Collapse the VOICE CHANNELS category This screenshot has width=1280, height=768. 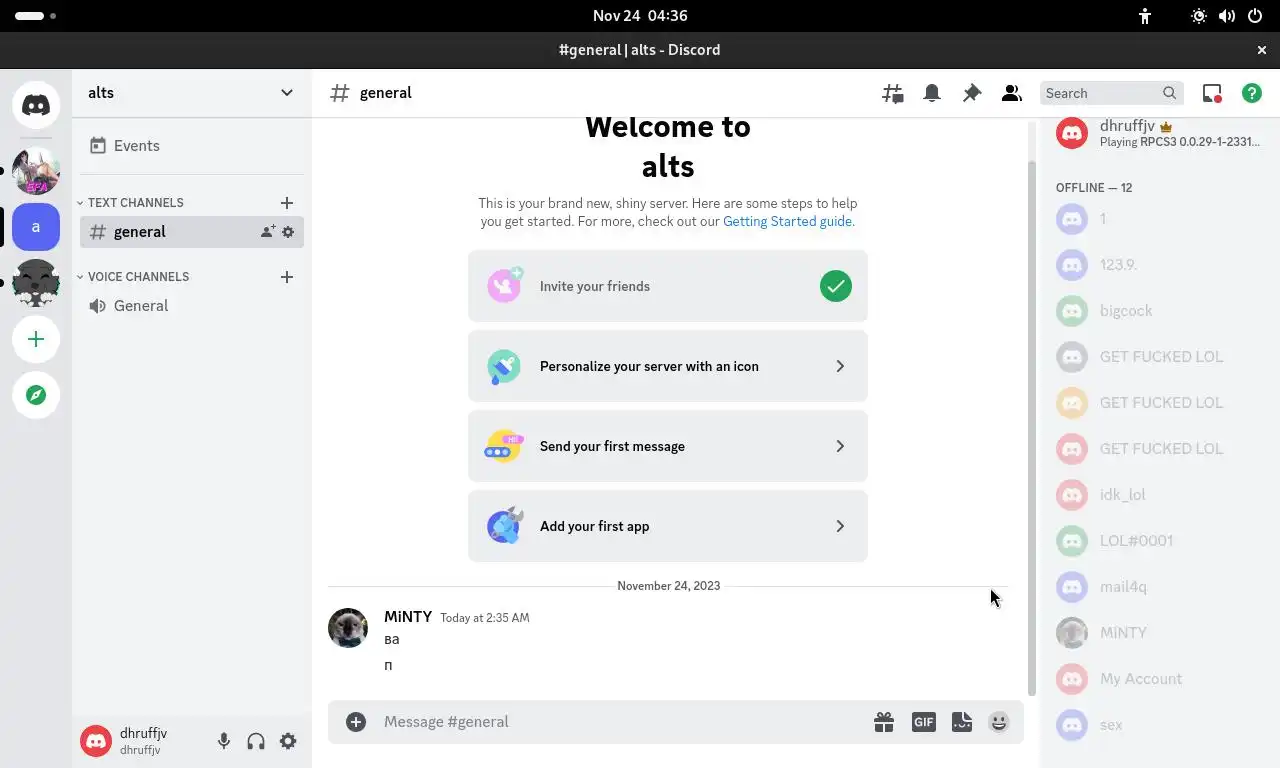[133, 277]
